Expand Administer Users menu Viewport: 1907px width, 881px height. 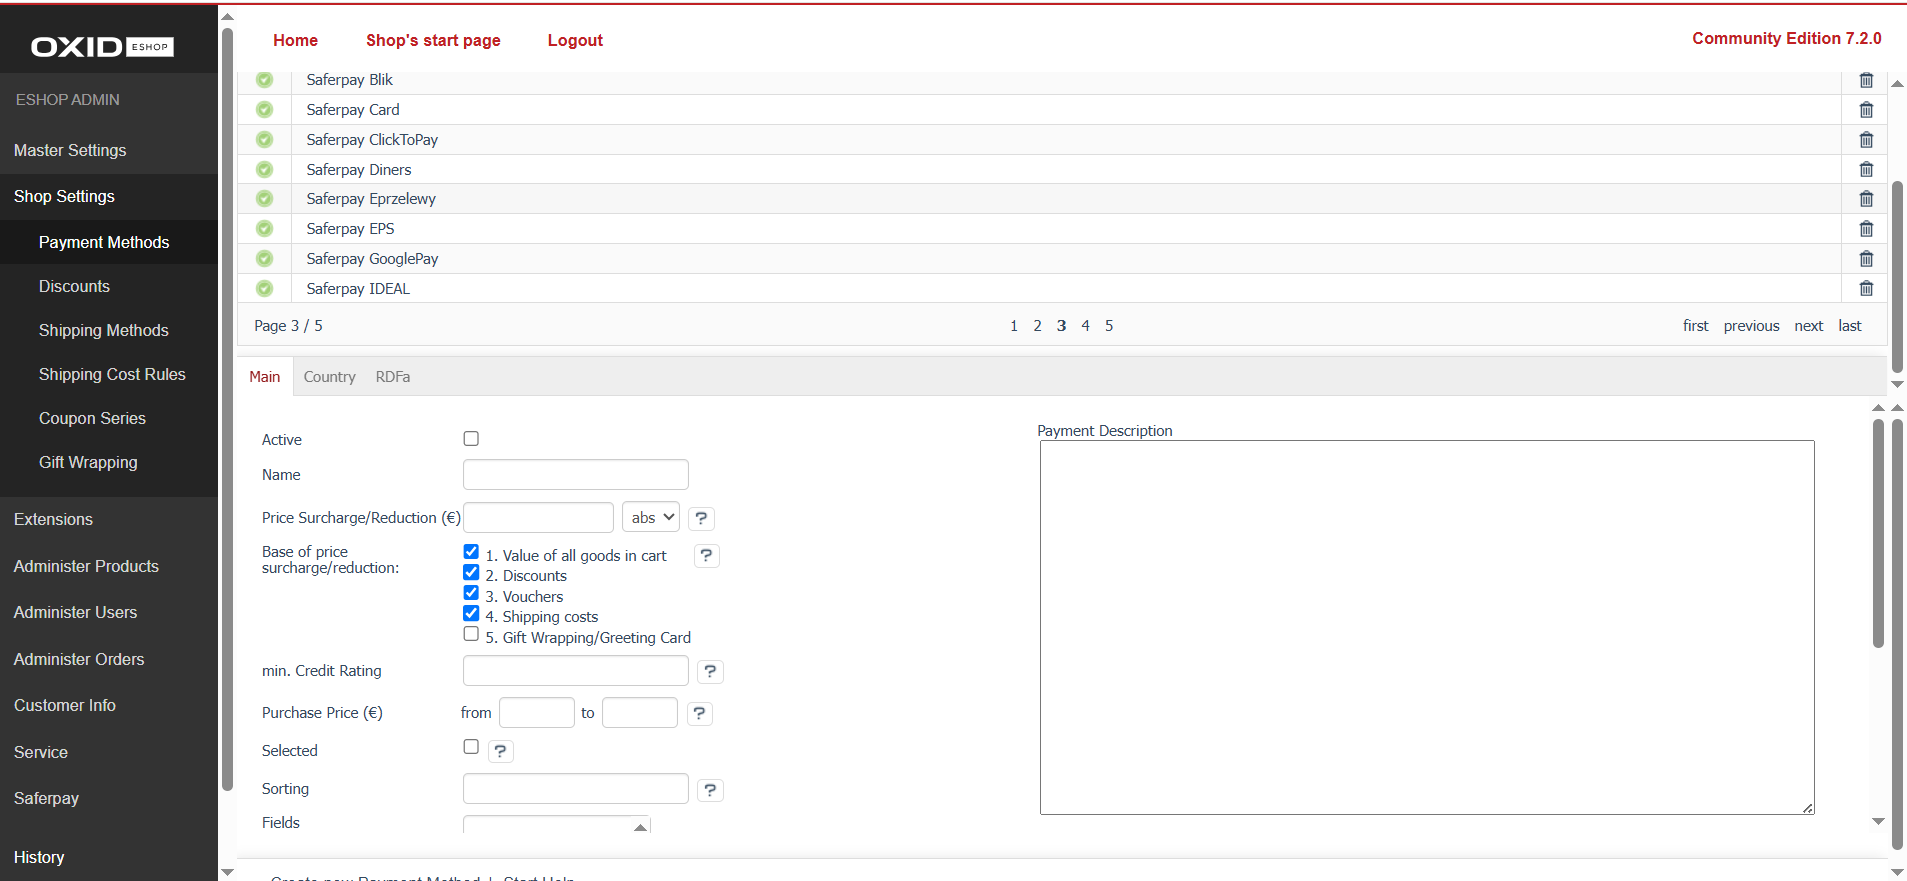pyautogui.click(x=75, y=612)
